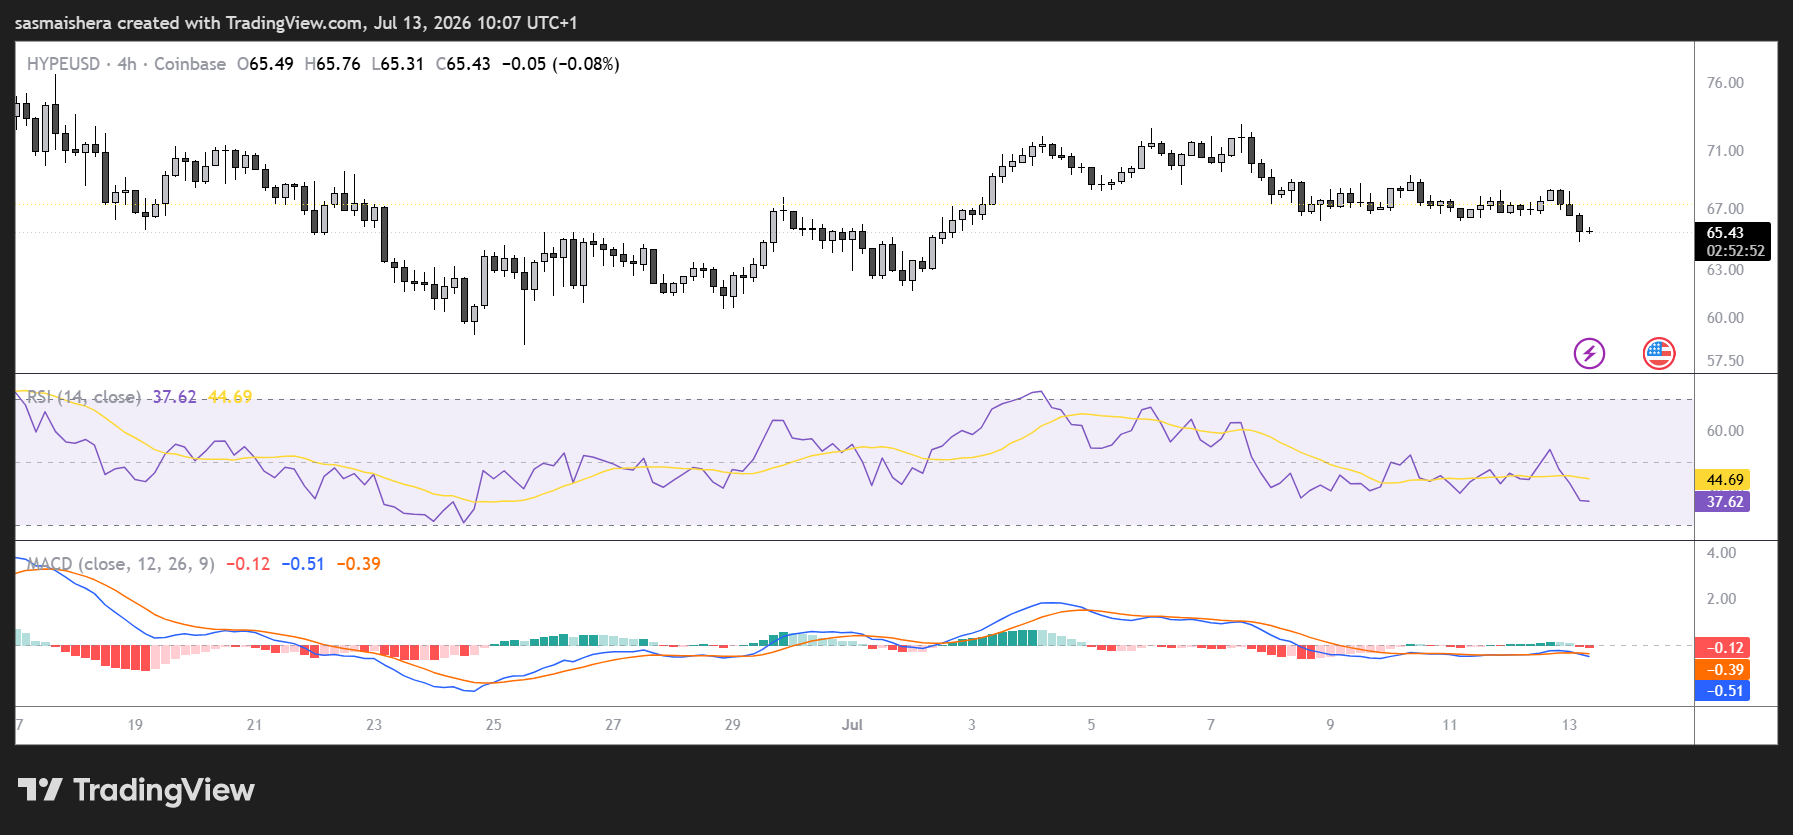Image resolution: width=1793 pixels, height=835 pixels.
Task: Click the low value L65.31
Action: pos(397,64)
